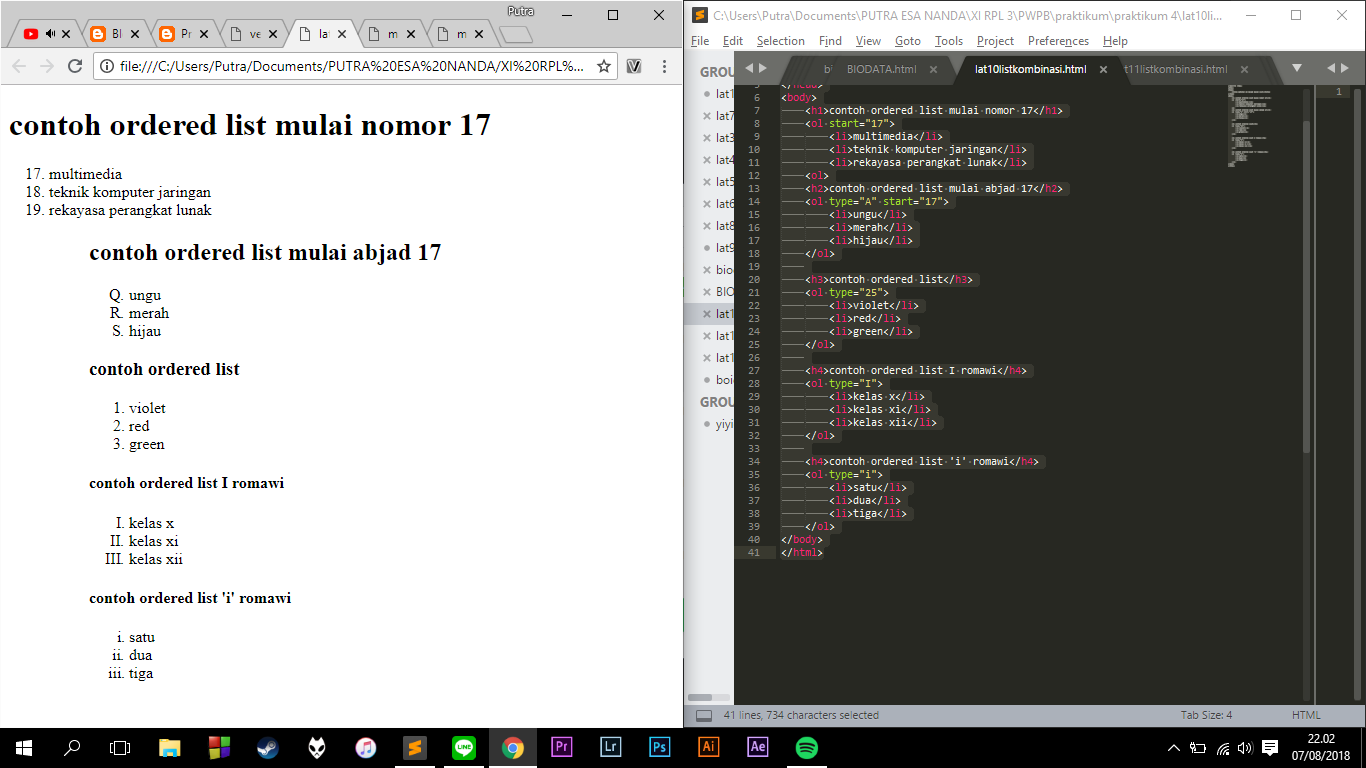This screenshot has height=768, width=1366.
Task: Mute the YouTube tab audio icon
Action: coord(50,34)
